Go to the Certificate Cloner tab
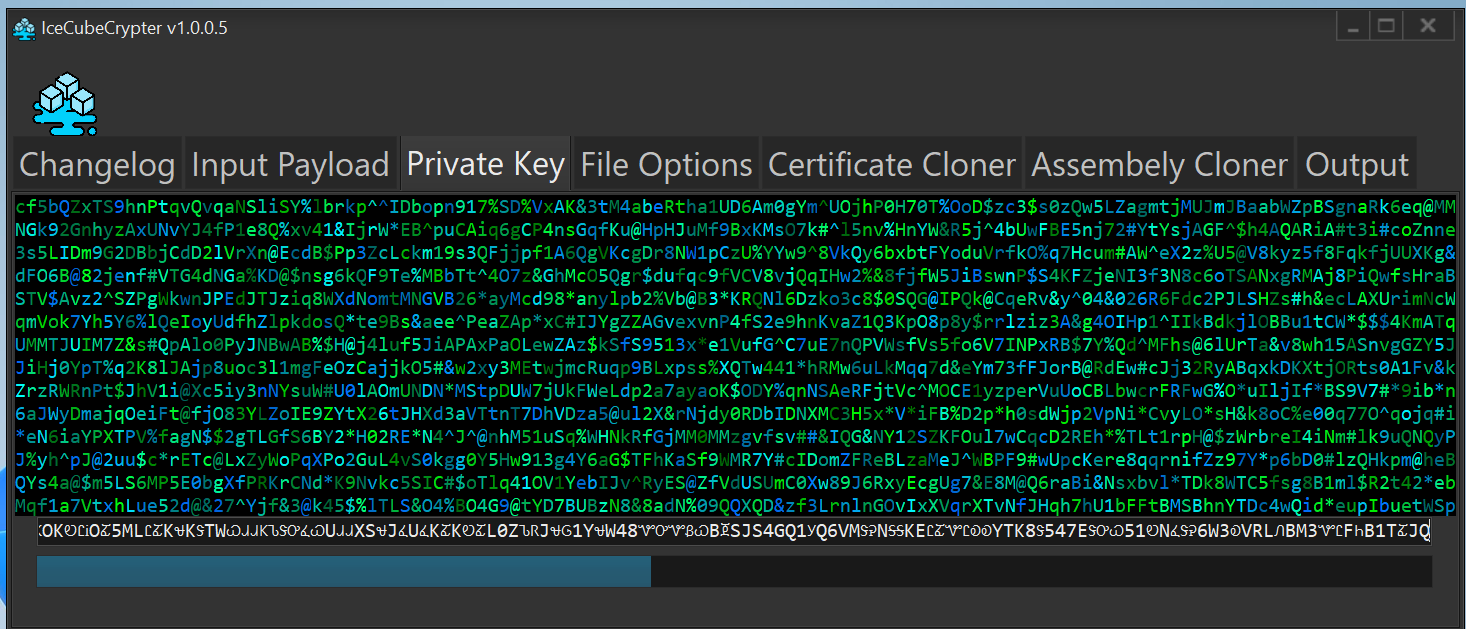This screenshot has width=1466, height=629. [x=892, y=164]
